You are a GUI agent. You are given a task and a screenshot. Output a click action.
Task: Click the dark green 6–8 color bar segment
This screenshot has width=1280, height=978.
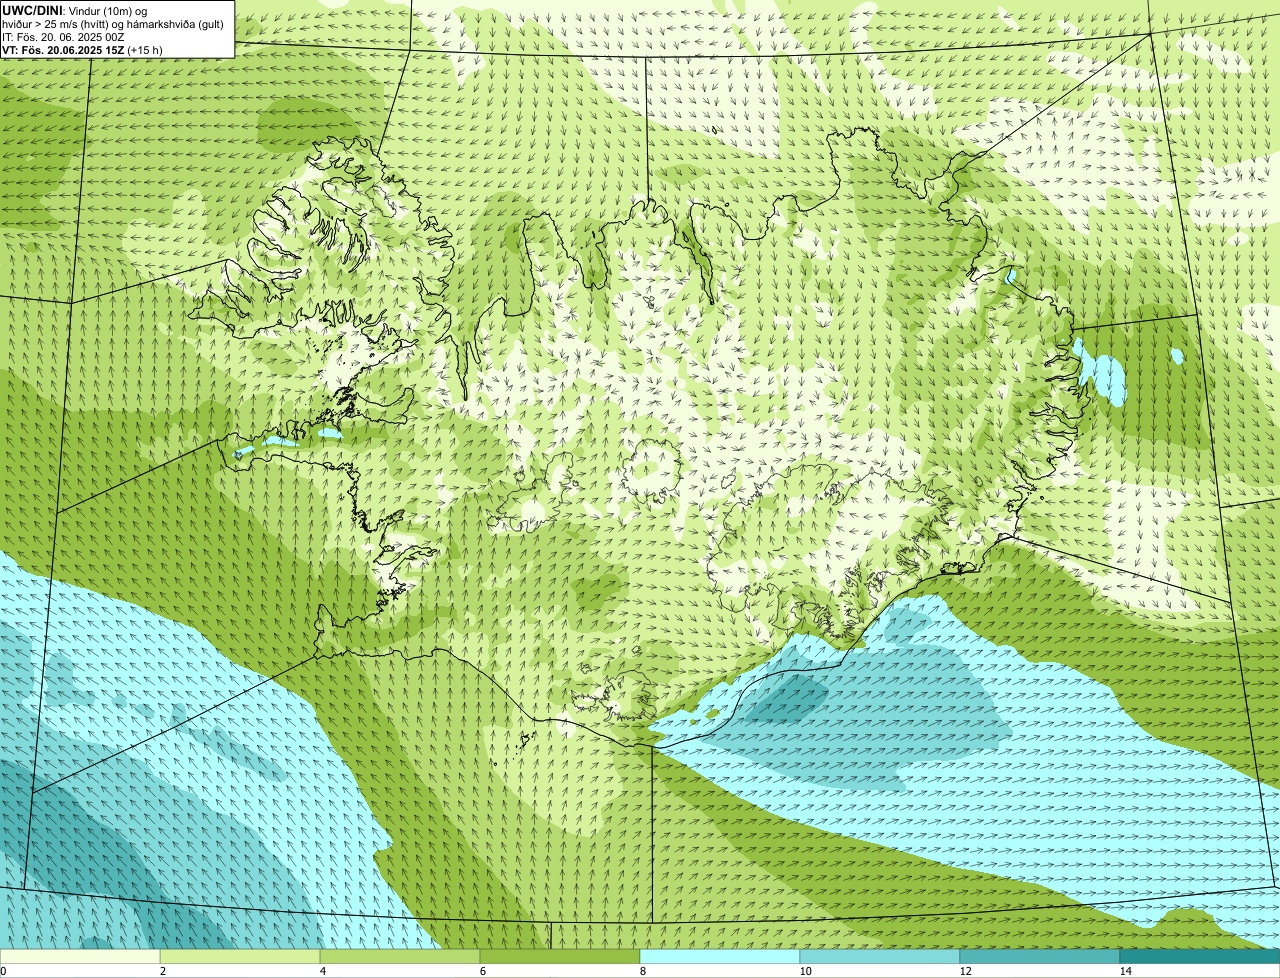tap(560, 956)
